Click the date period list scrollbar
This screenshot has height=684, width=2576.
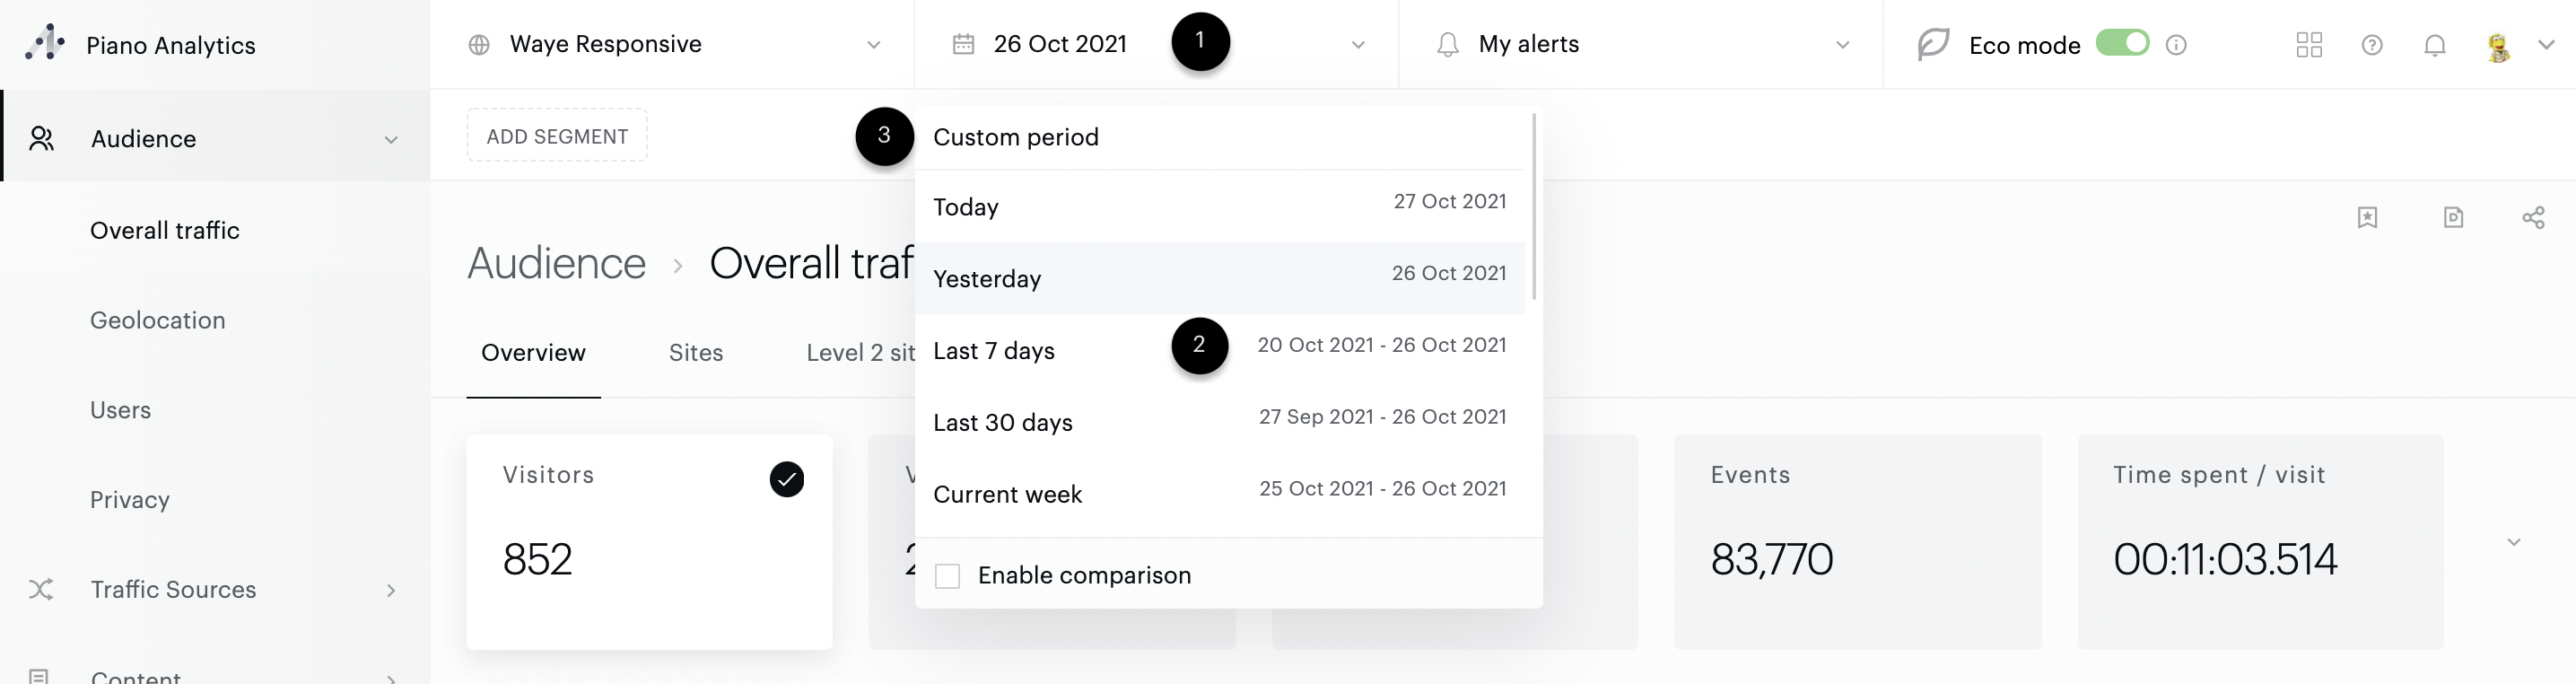pos(1533,206)
